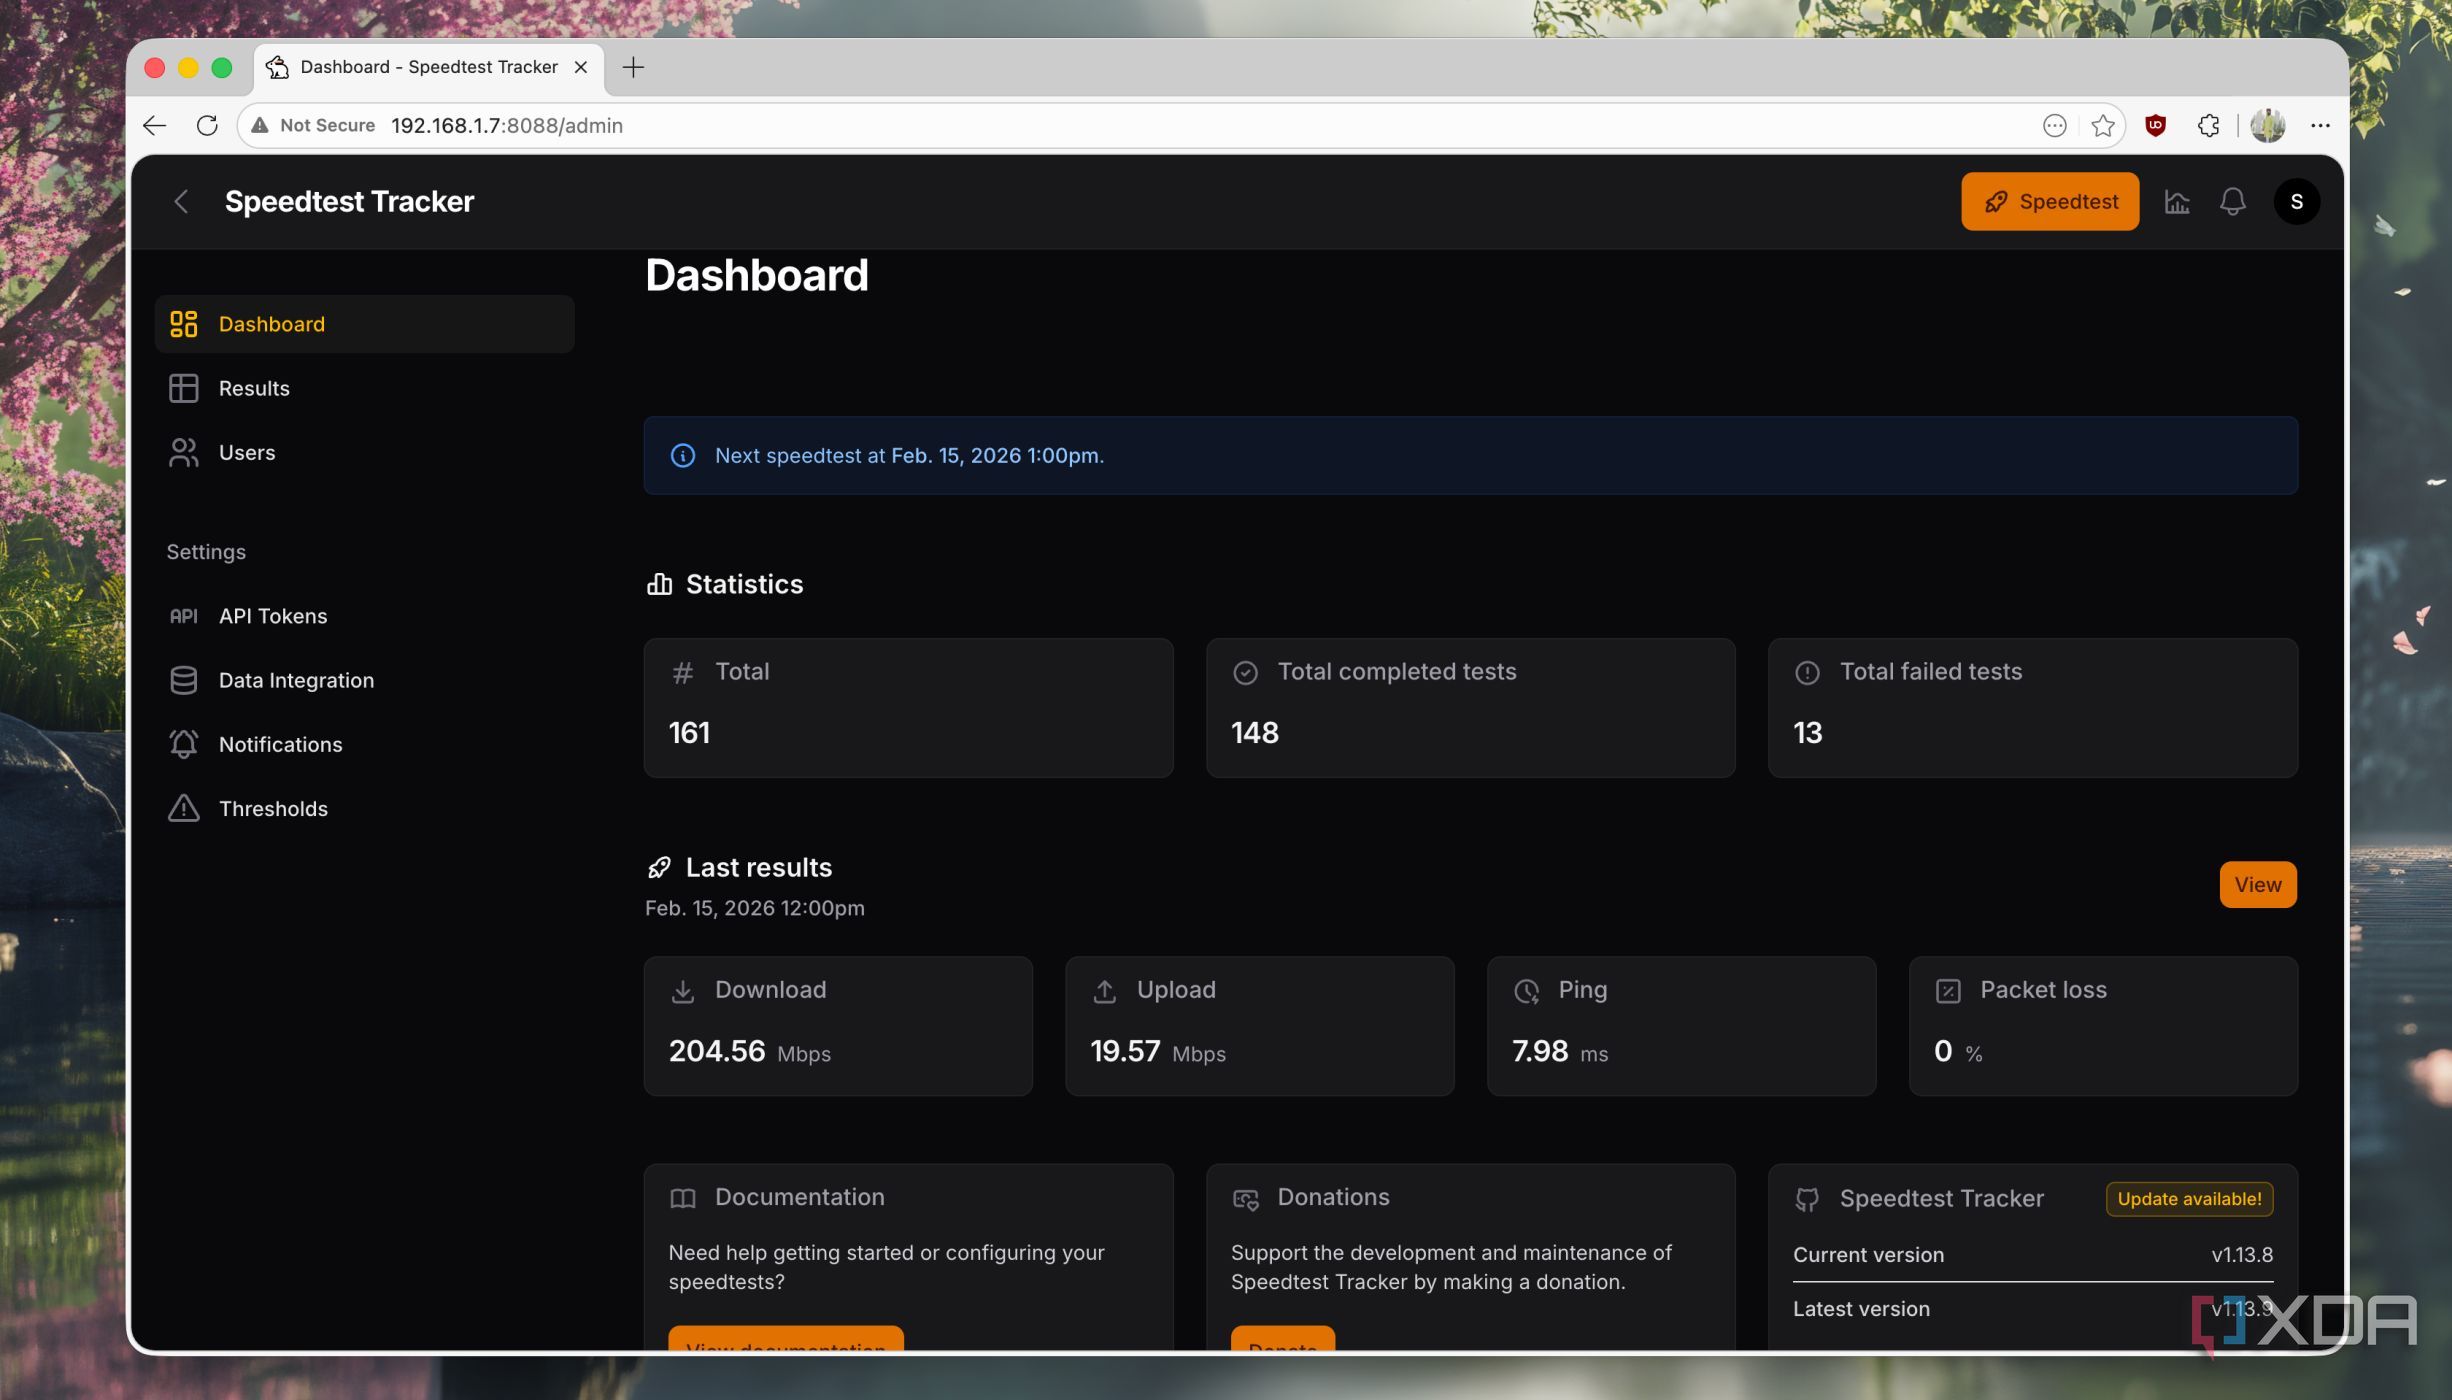Click the Total completed tests check icon
The width and height of the screenshot is (2452, 1400).
[x=1245, y=673]
